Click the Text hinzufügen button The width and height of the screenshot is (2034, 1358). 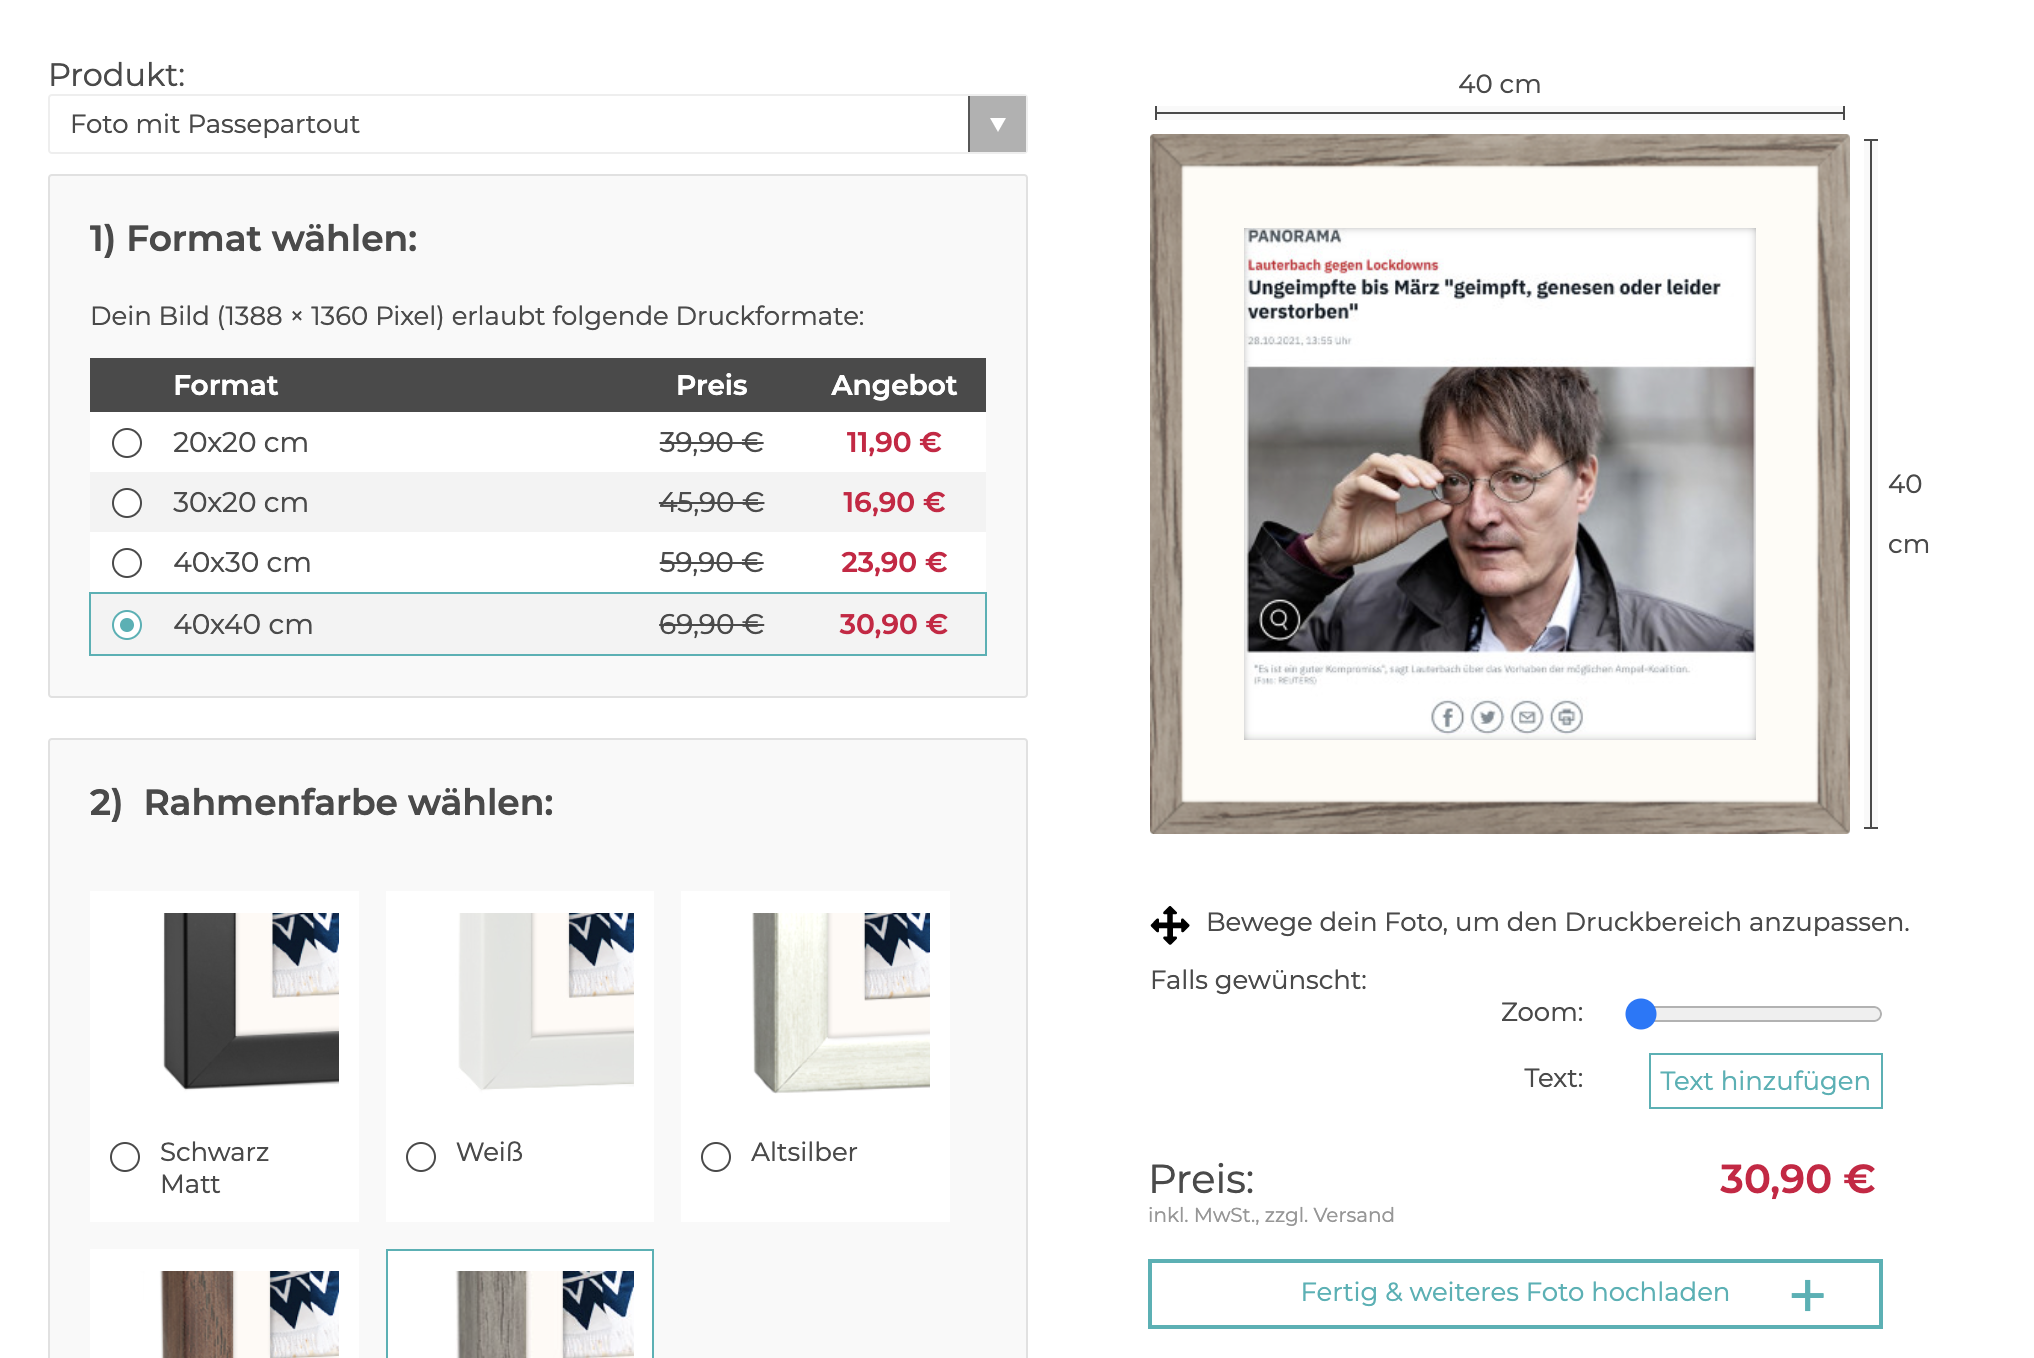click(1765, 1081)
